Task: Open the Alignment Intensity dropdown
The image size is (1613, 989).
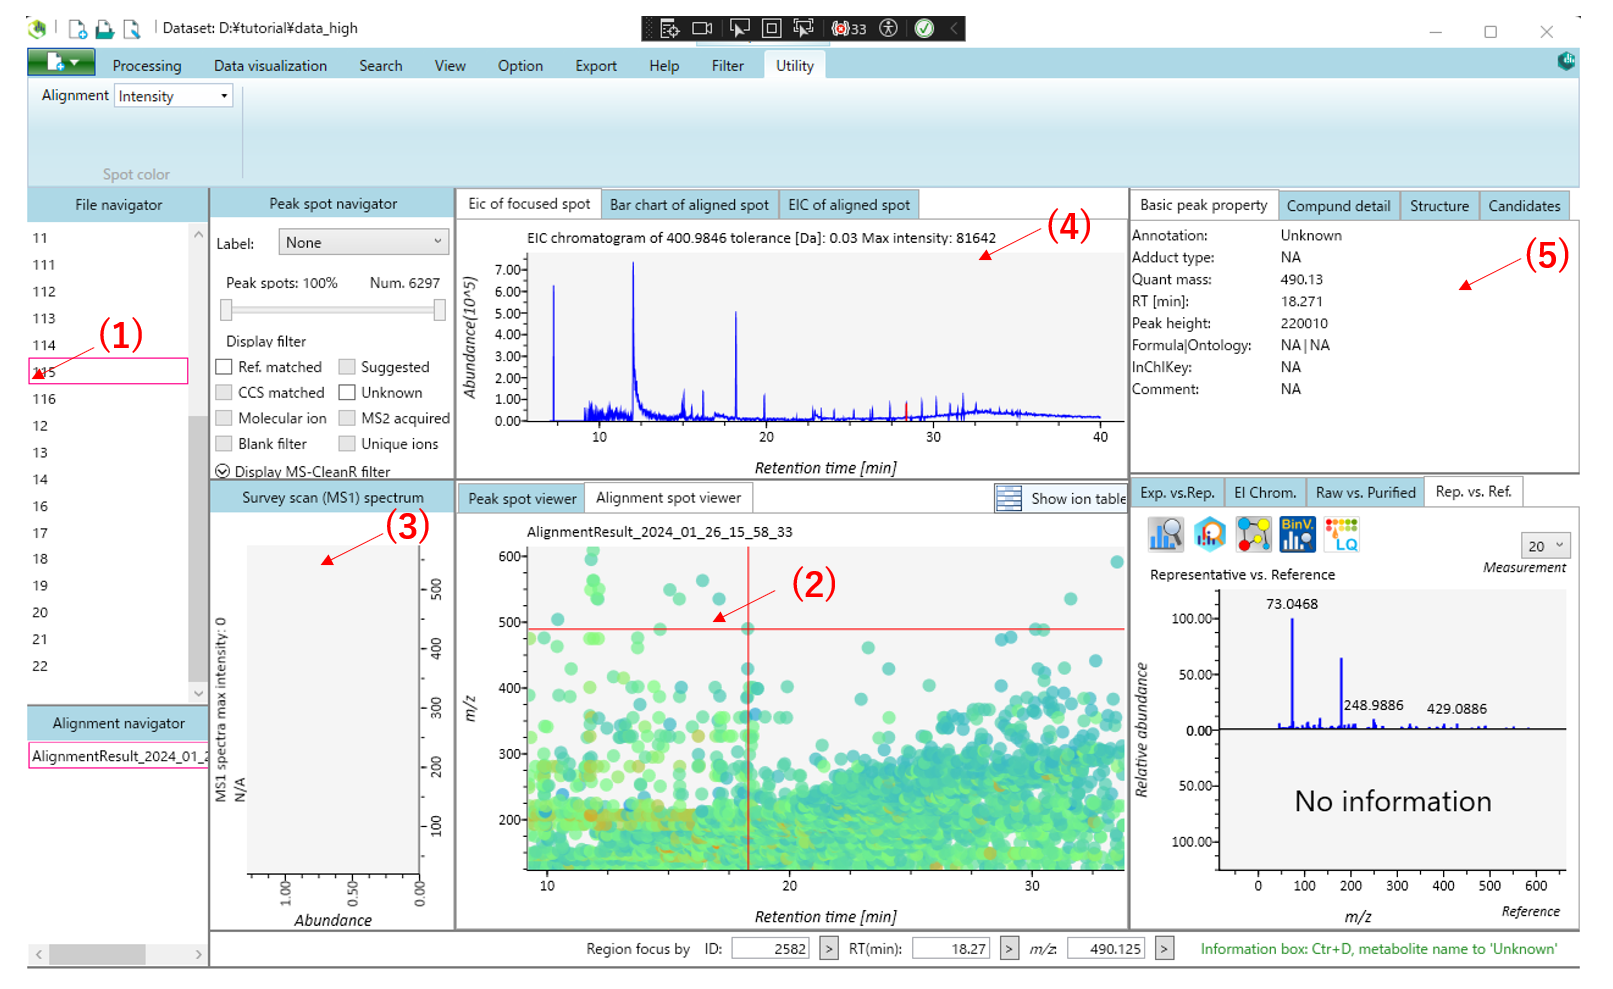Action: pos(173,96)
